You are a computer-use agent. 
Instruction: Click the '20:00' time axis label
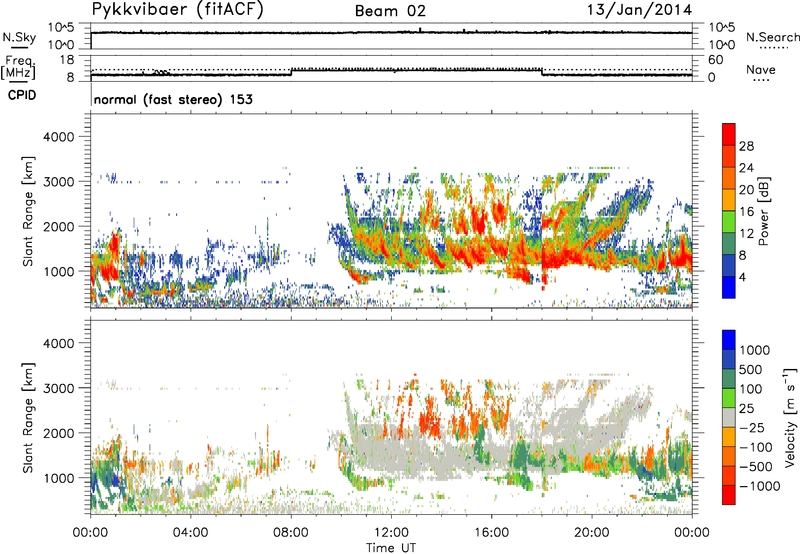tap(592, 533)
